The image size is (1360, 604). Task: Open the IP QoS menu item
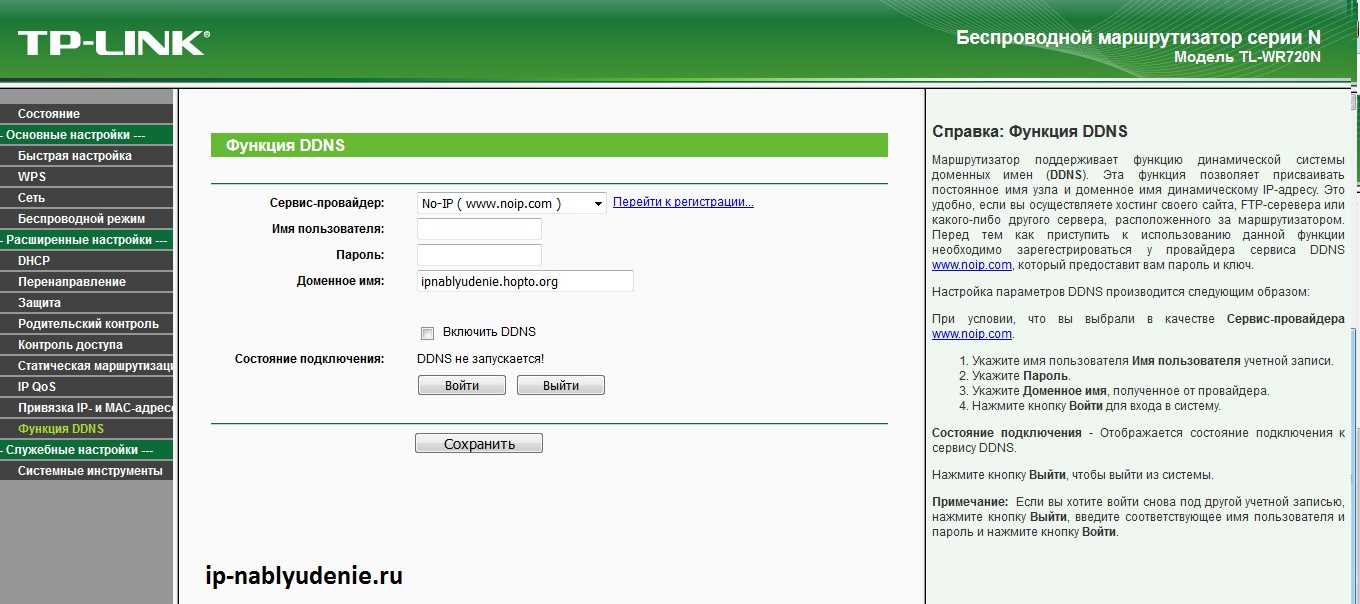(37, 387)
